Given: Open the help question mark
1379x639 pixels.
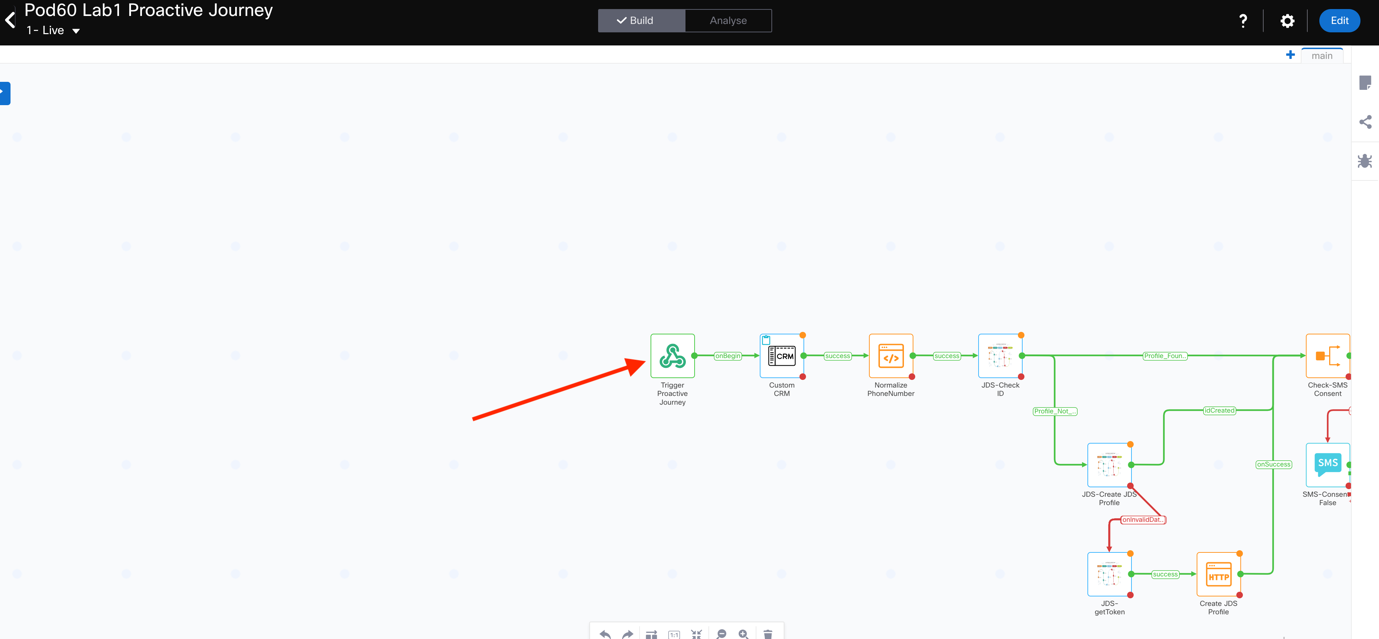Looking at the screenshot, I should 1243,20.
